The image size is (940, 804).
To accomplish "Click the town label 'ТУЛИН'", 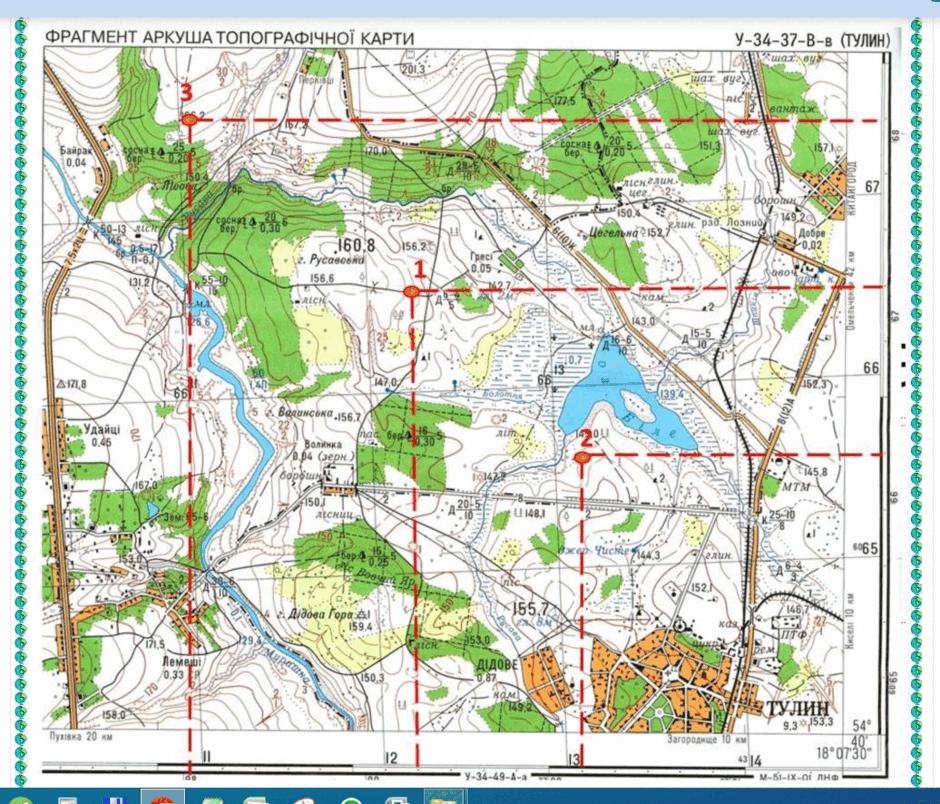I will click(x=797, y=708).
